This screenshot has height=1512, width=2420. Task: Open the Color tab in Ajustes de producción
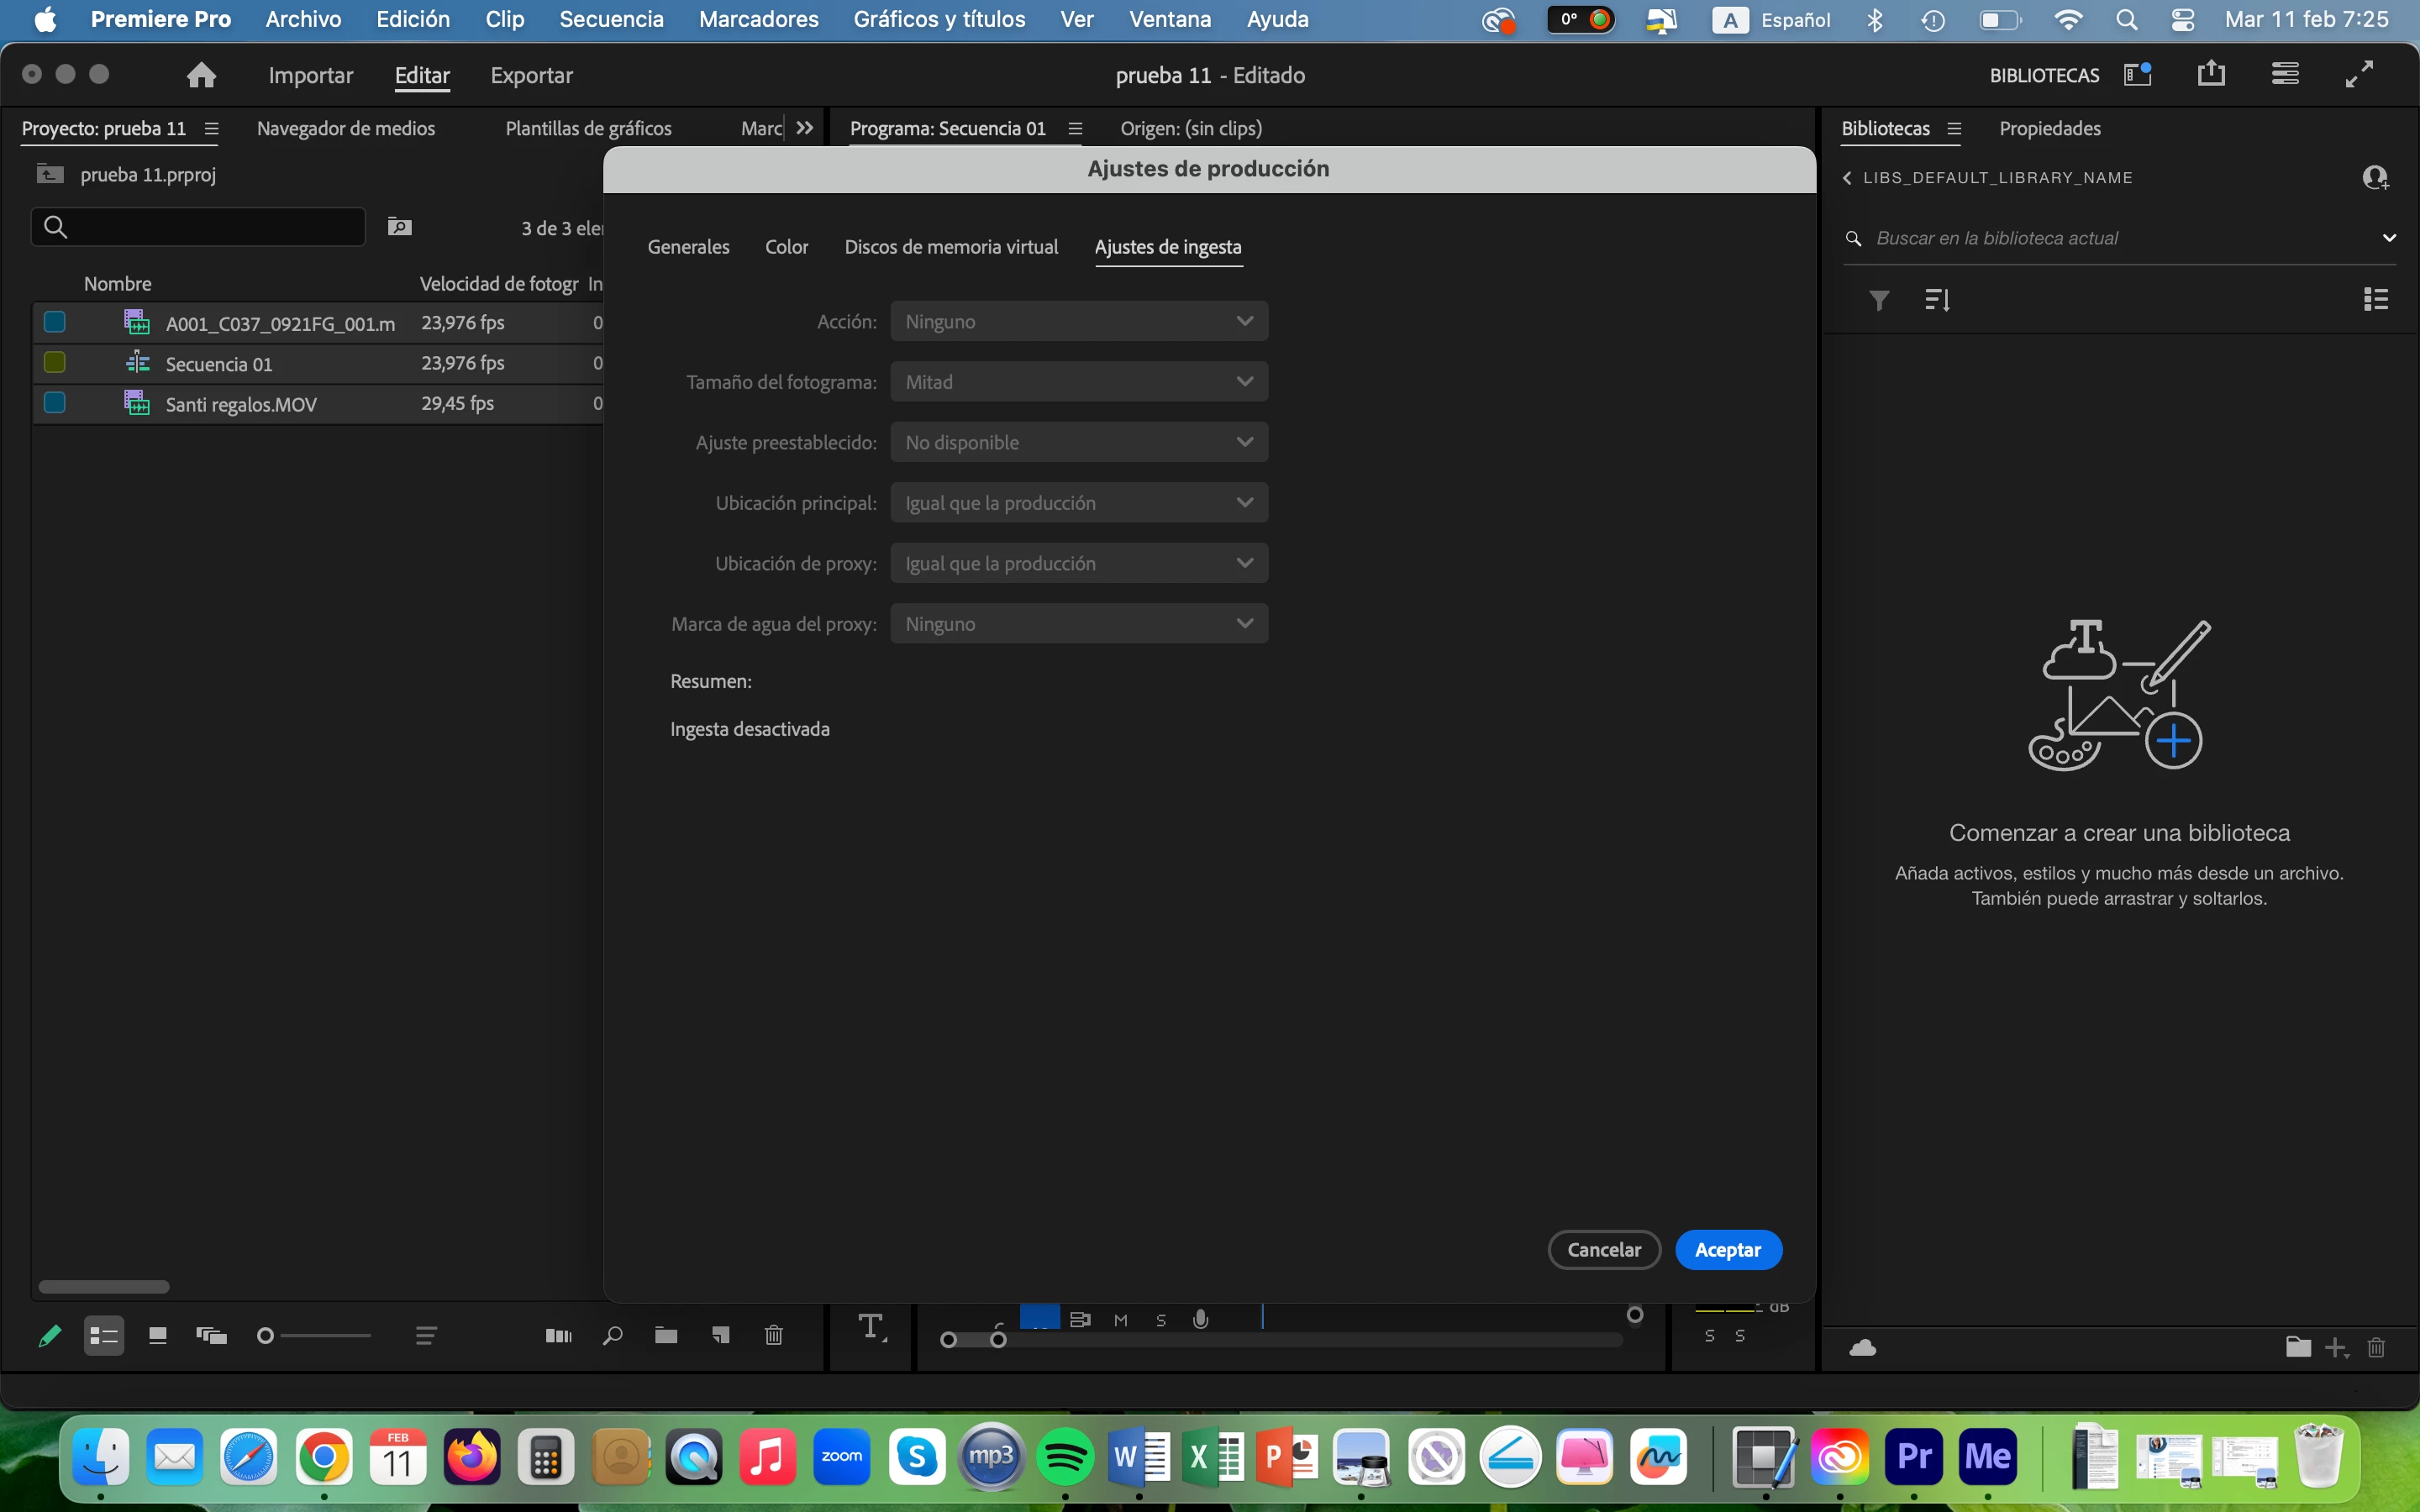(787, 247)
